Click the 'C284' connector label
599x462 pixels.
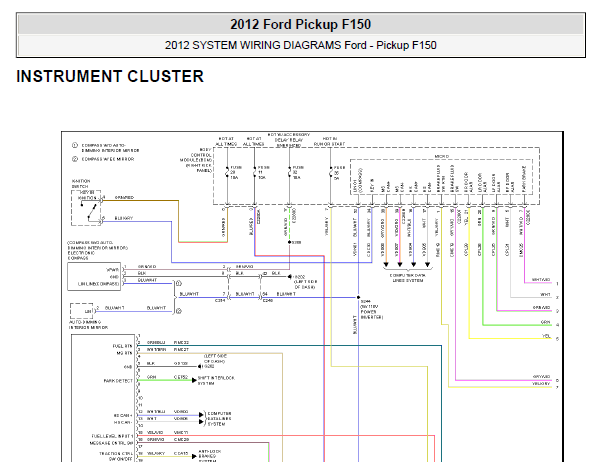coord(220,301)
